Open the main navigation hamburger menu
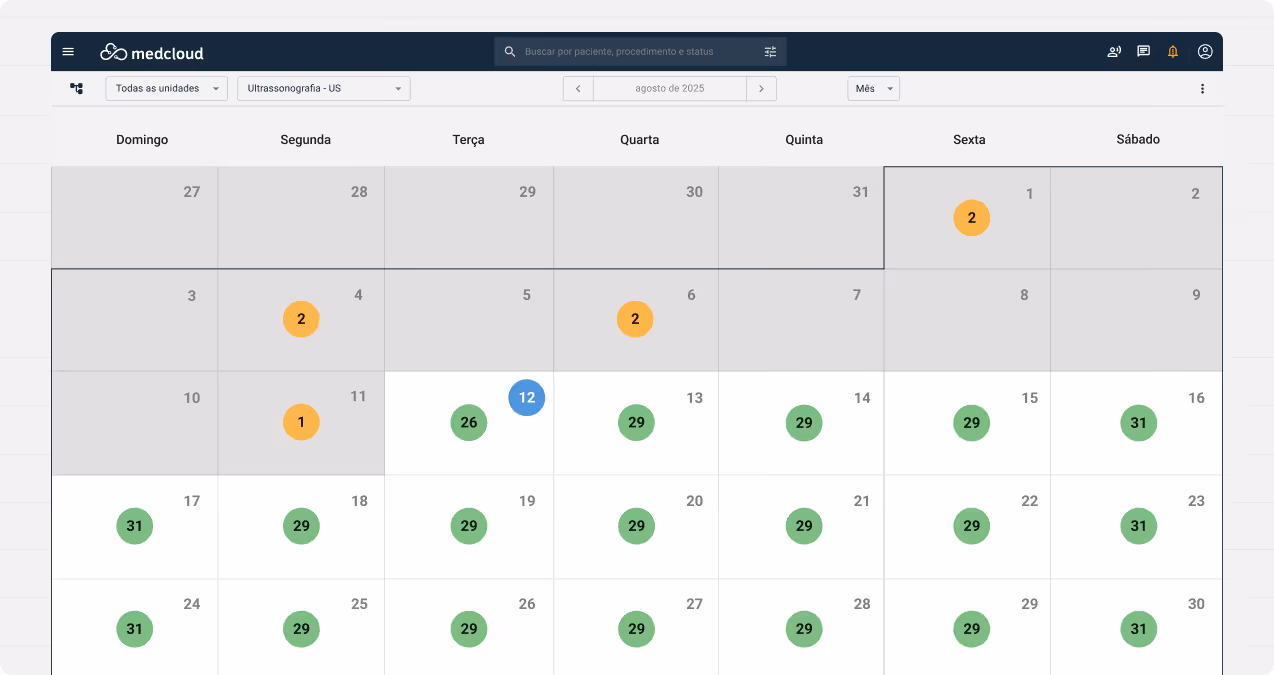This screenshot has height=675, width=1274. (68, 51)
